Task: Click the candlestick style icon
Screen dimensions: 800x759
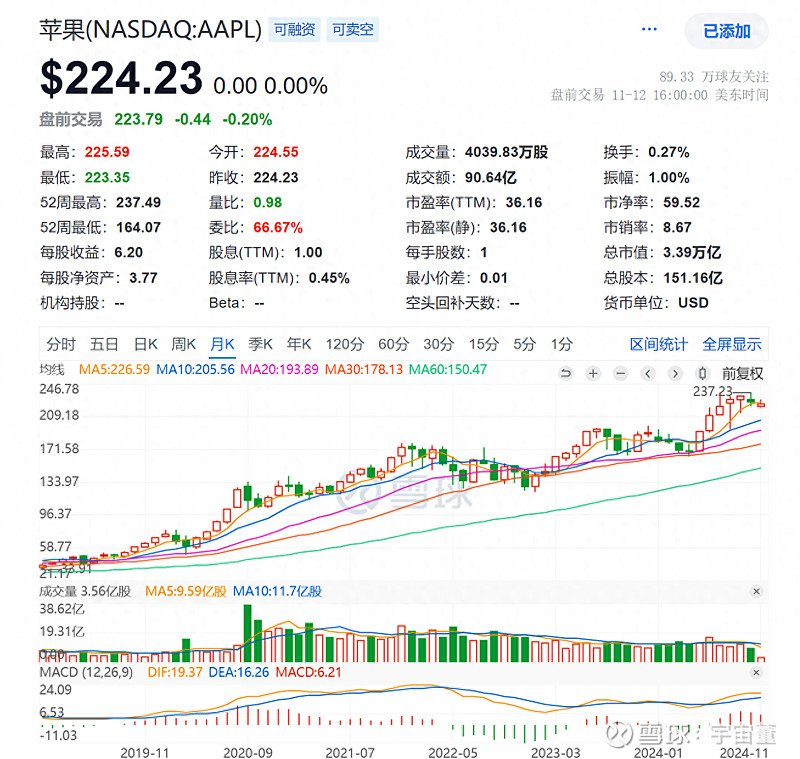Action: click(x=703, y=373)
